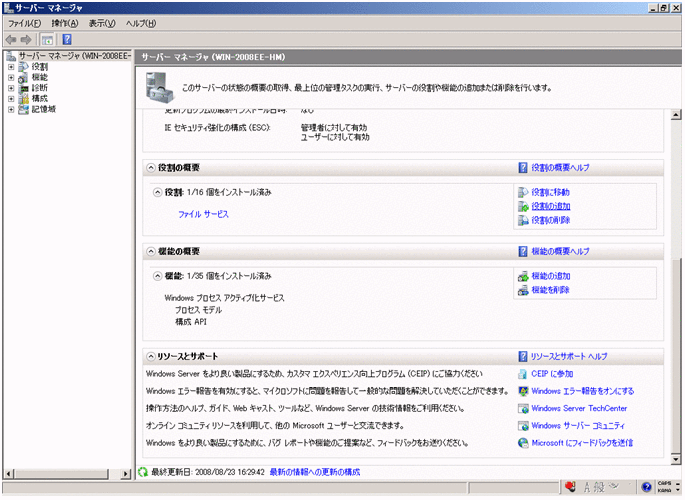Screen dimensions: 685x500
Task: Click the Windows プロセス アクティブ化サービス text
Action: (x=225, y=298)
